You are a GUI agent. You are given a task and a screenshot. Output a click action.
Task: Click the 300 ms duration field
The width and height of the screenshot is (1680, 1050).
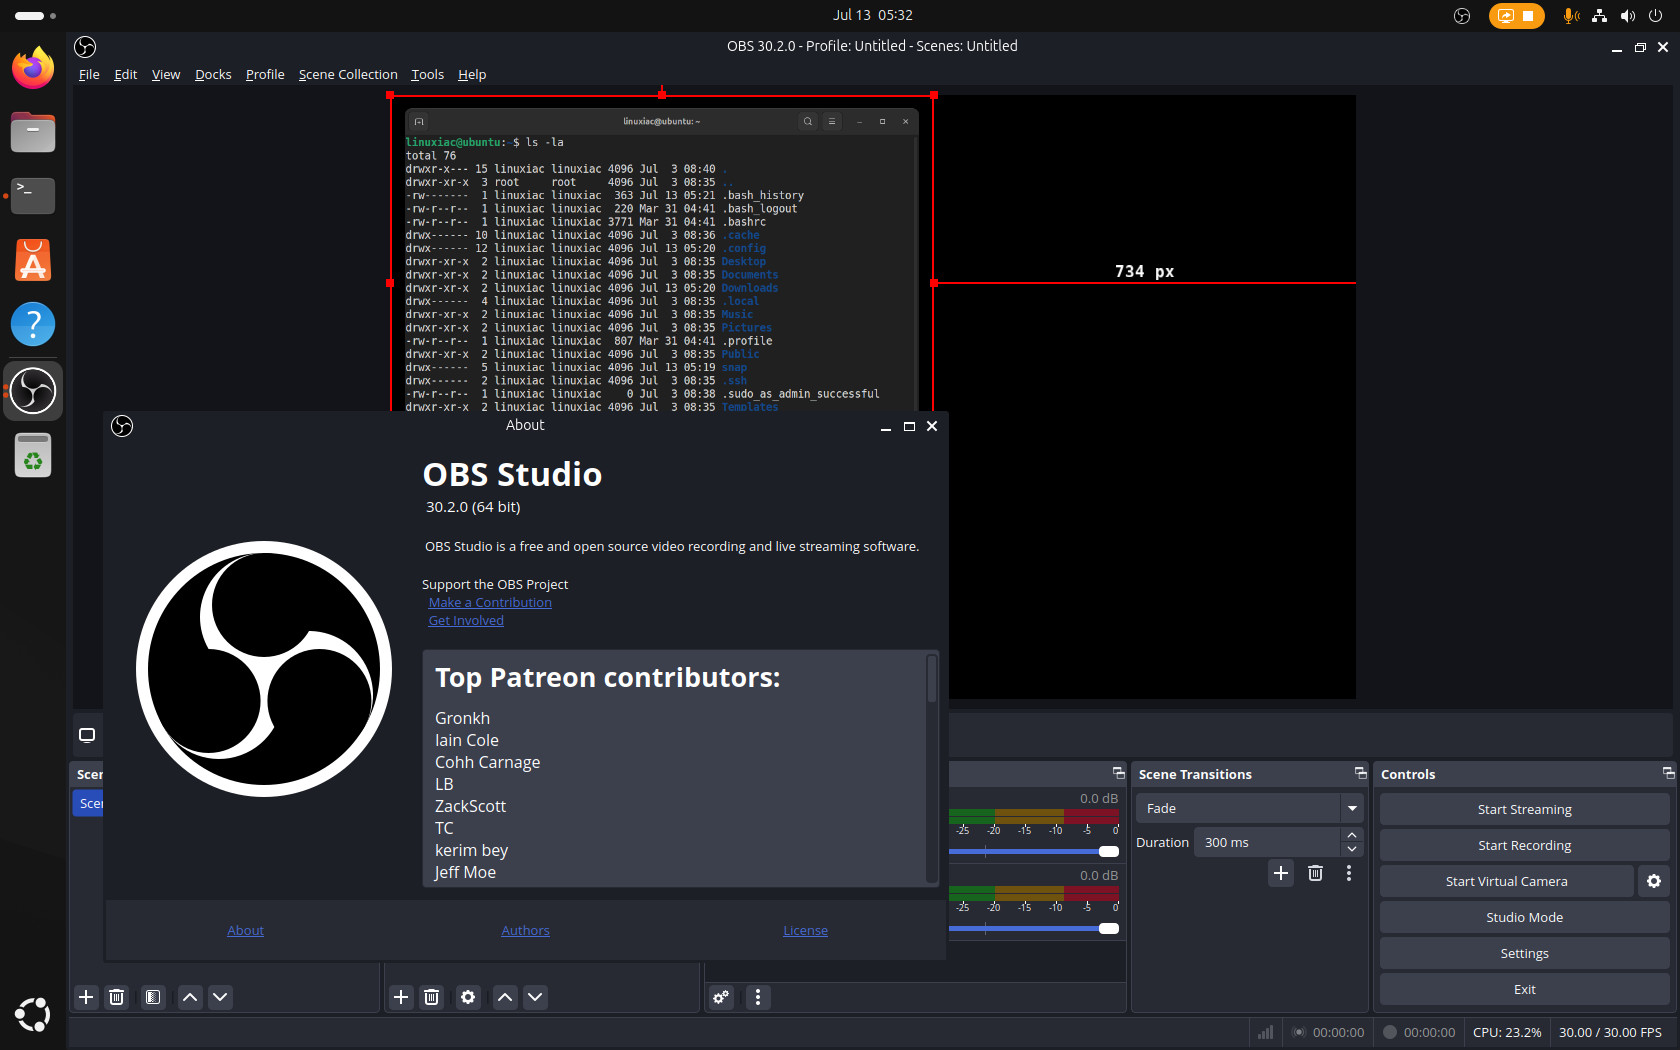tap(1267, 842)
